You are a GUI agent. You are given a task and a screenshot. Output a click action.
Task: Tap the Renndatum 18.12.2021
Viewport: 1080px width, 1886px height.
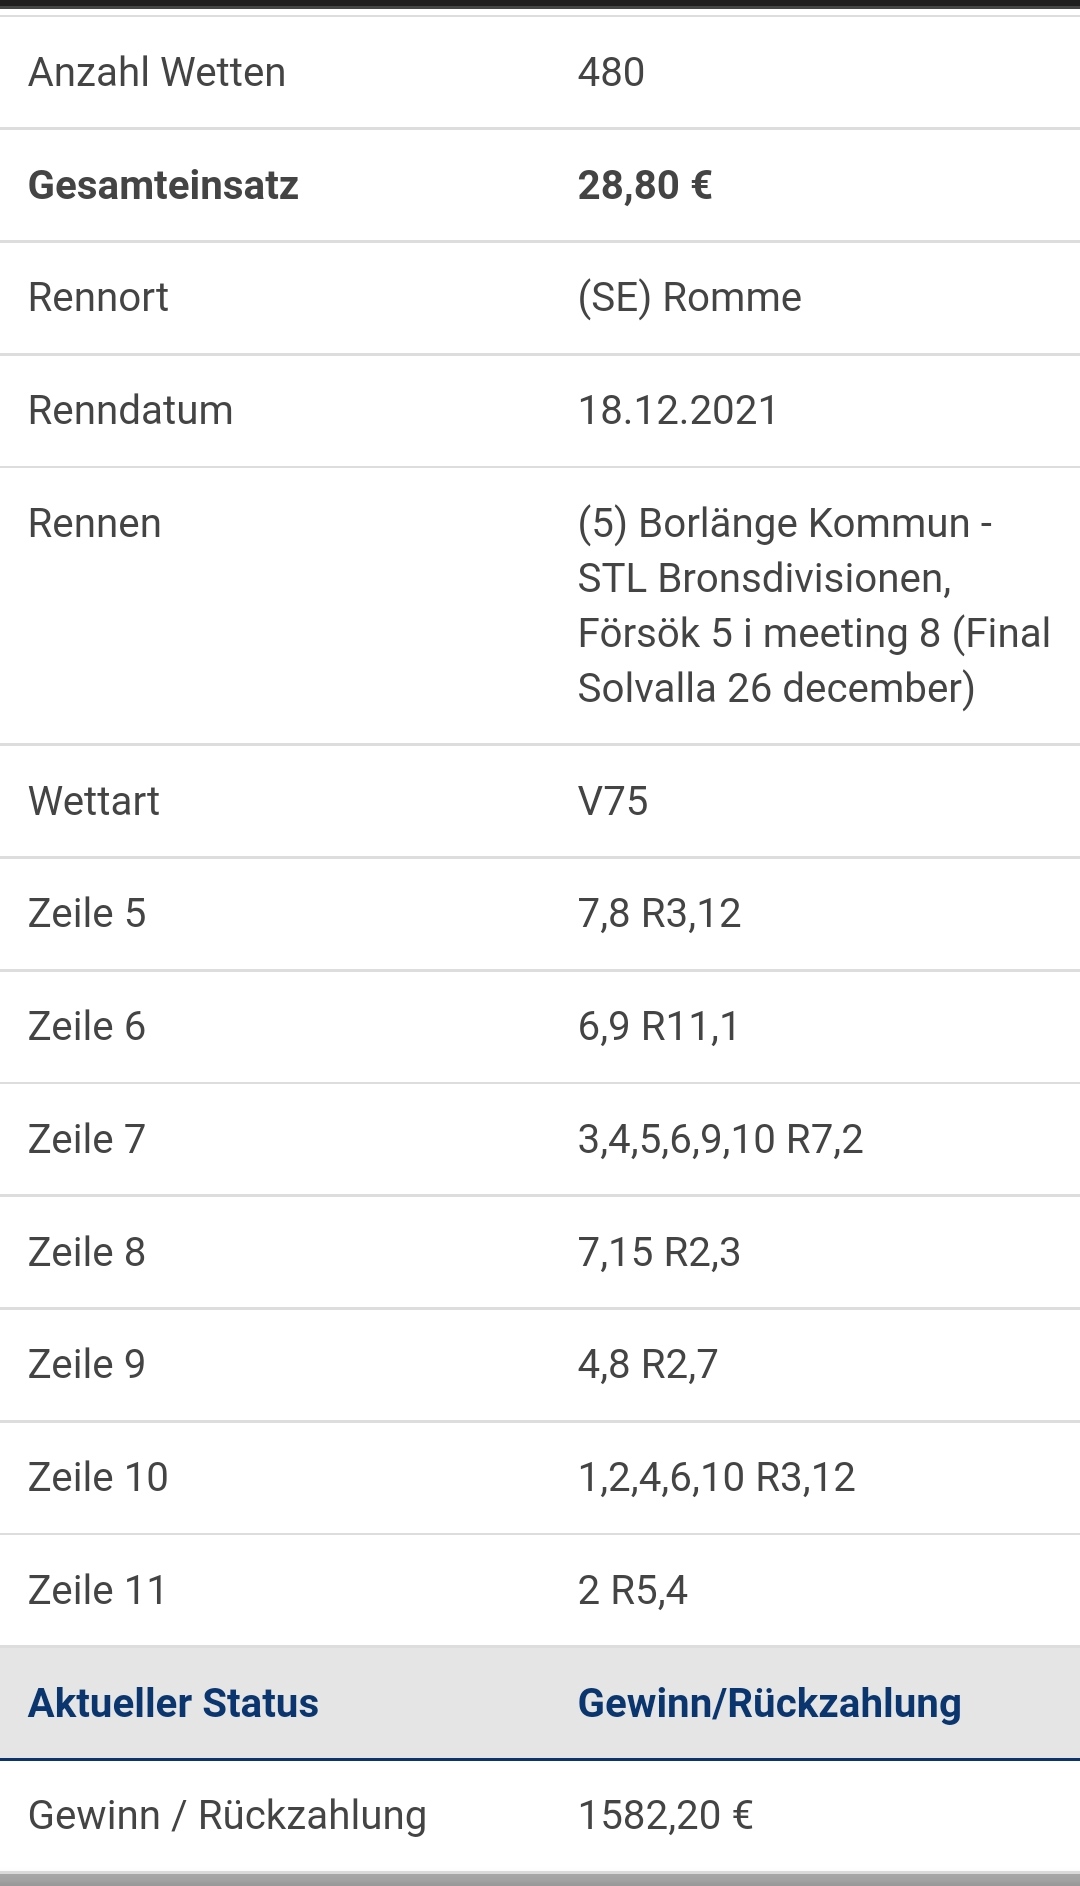pos(677,411)
